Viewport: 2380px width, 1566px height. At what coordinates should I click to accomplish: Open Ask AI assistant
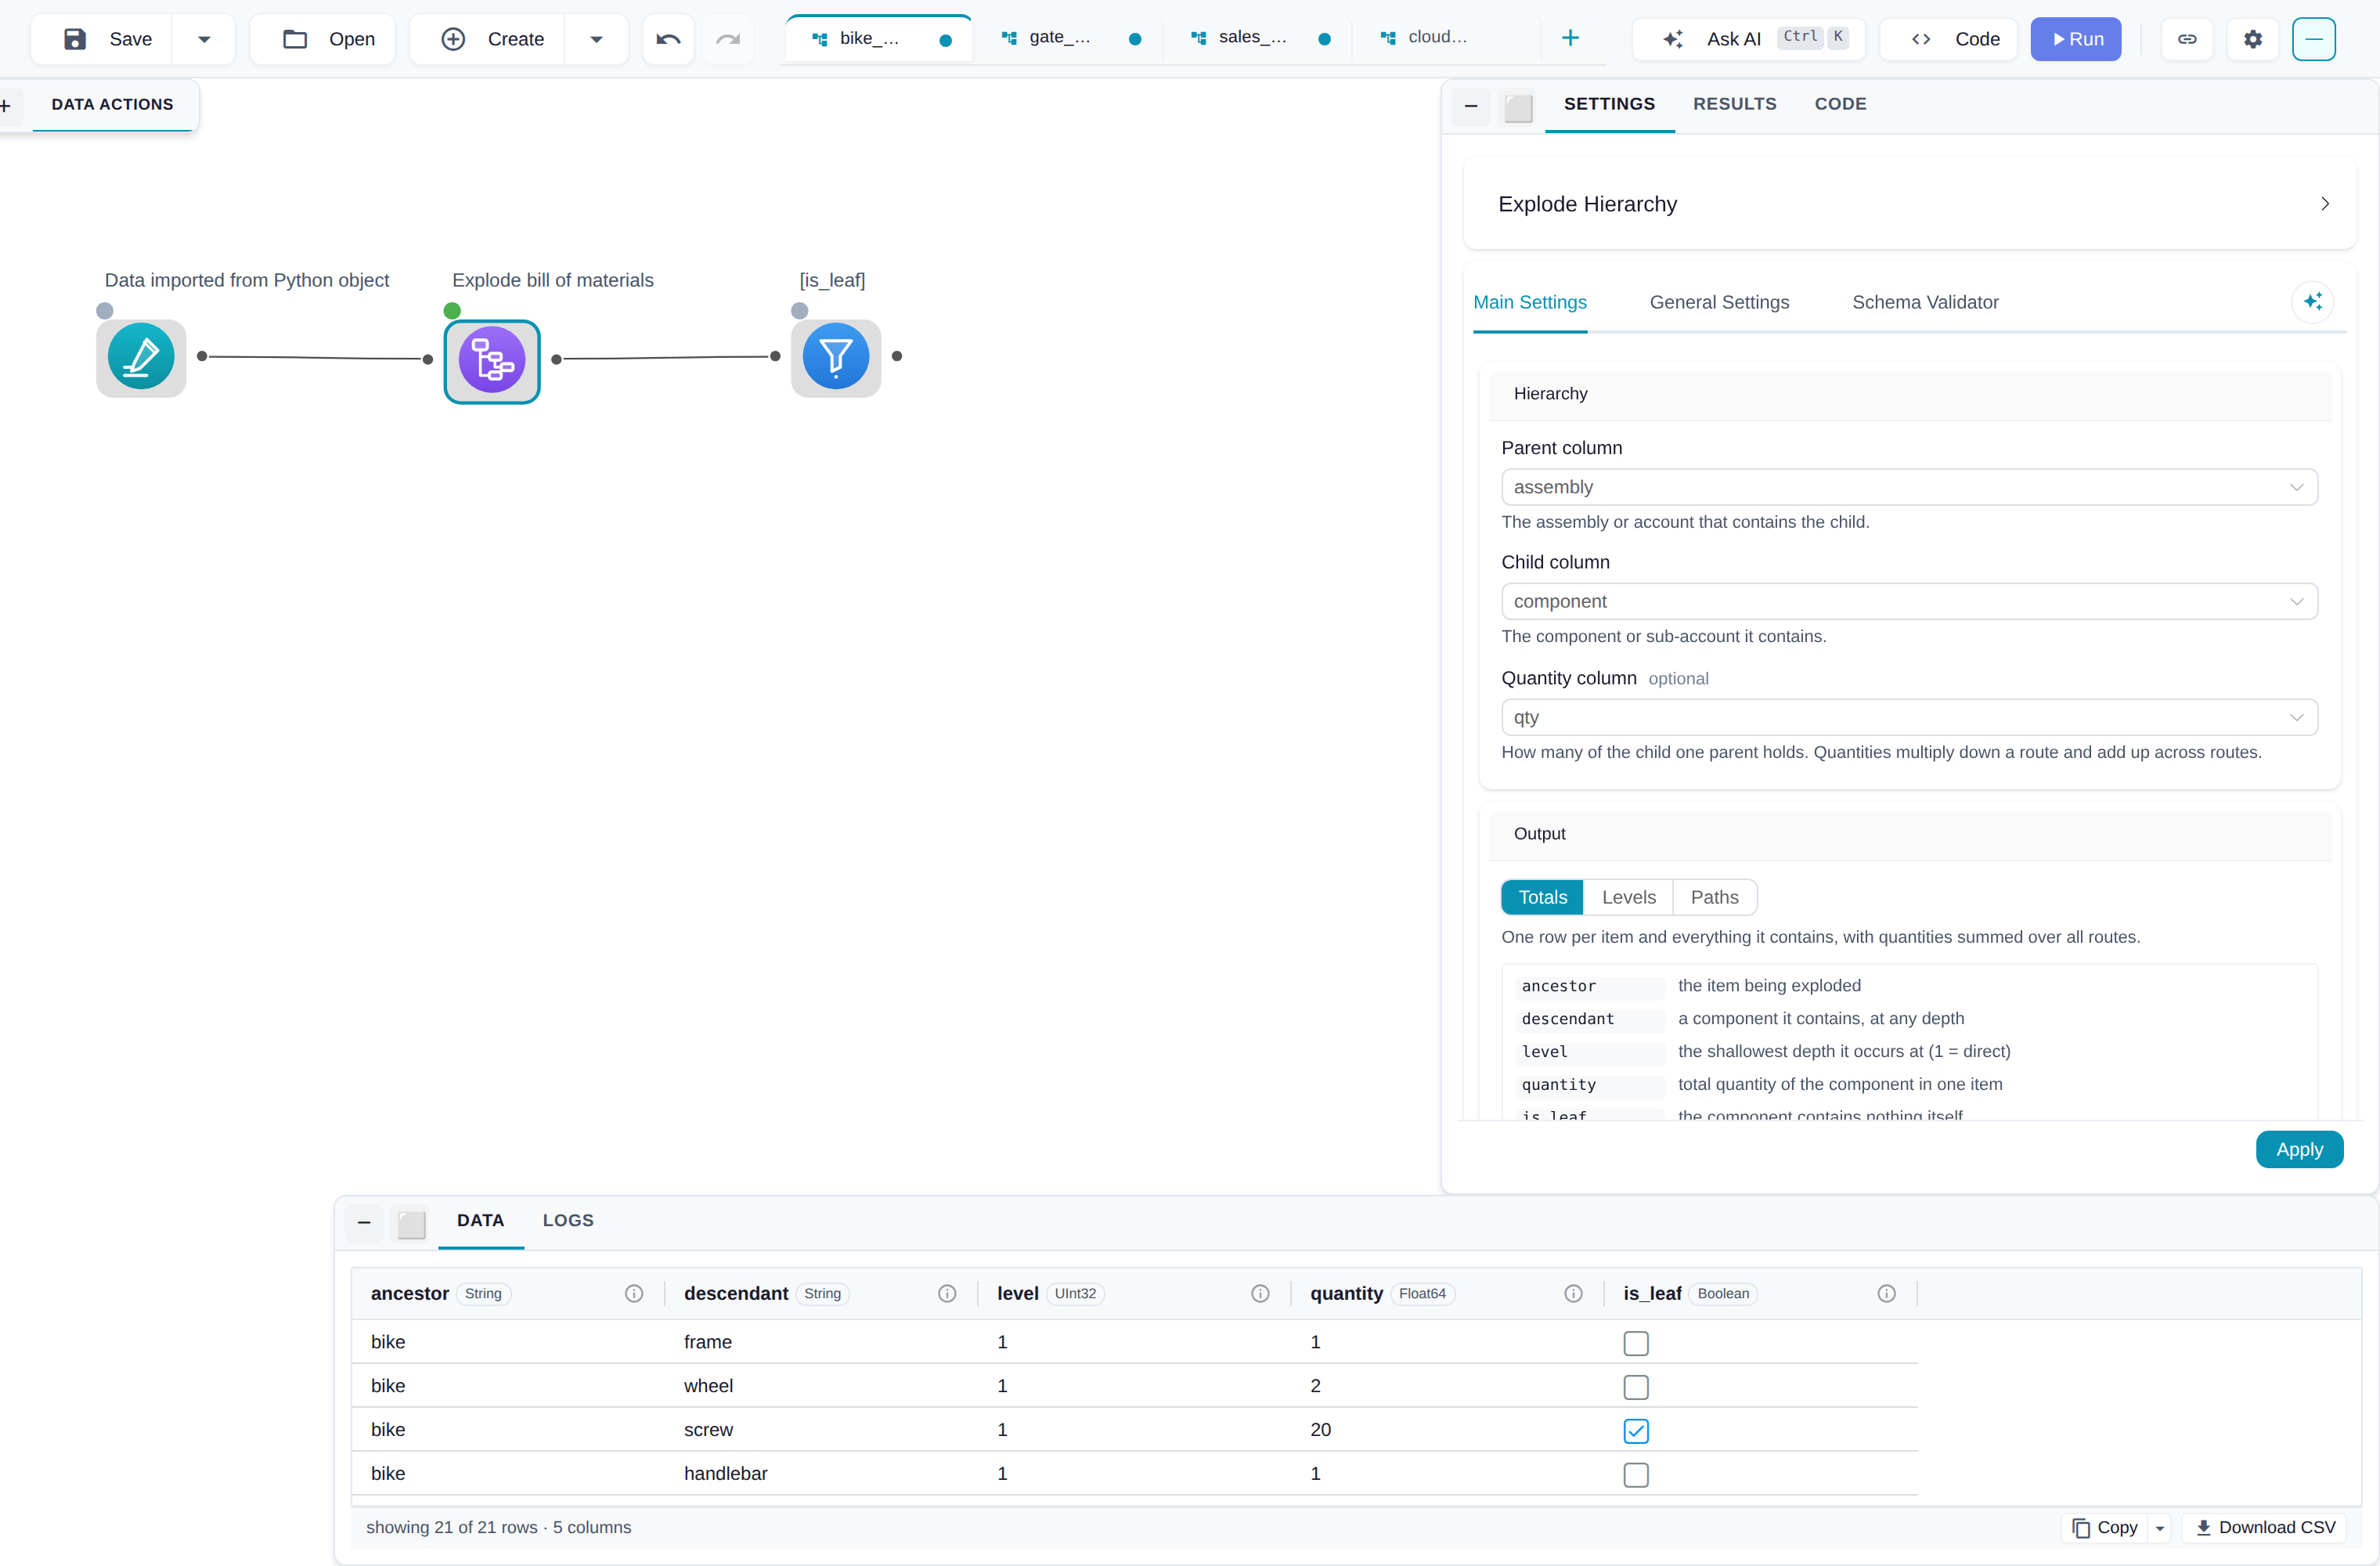pos(1748,39)
